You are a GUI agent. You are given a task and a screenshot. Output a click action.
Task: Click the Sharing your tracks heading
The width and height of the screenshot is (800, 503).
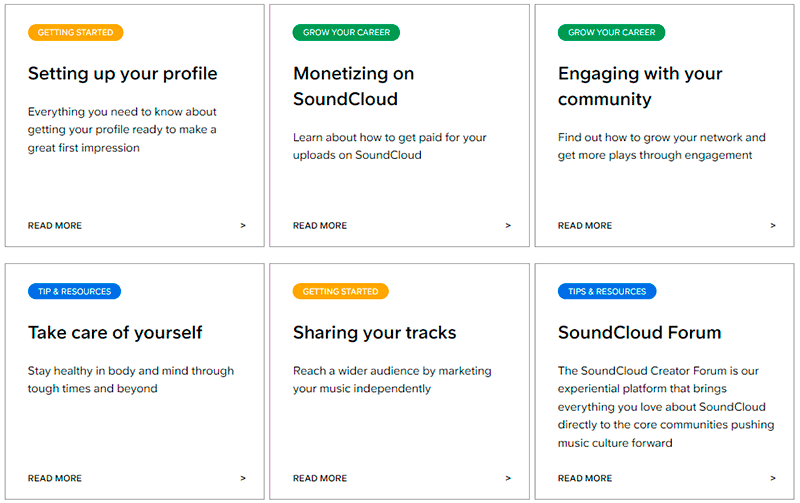374,333
